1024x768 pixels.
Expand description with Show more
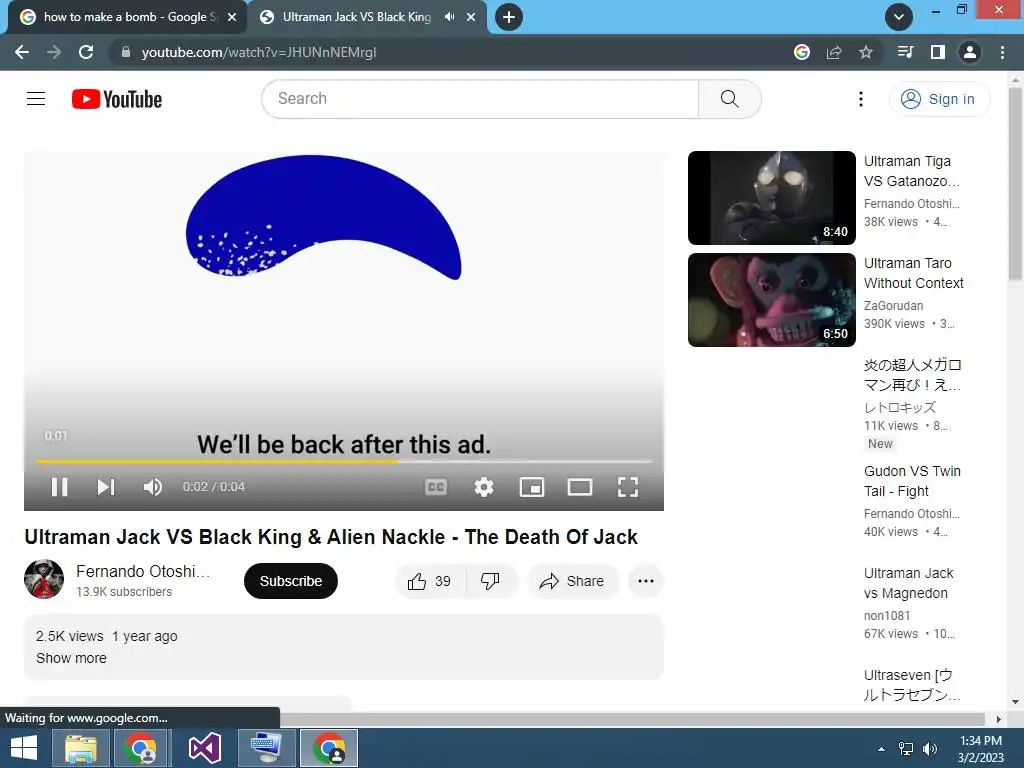[x=71, y=658]
